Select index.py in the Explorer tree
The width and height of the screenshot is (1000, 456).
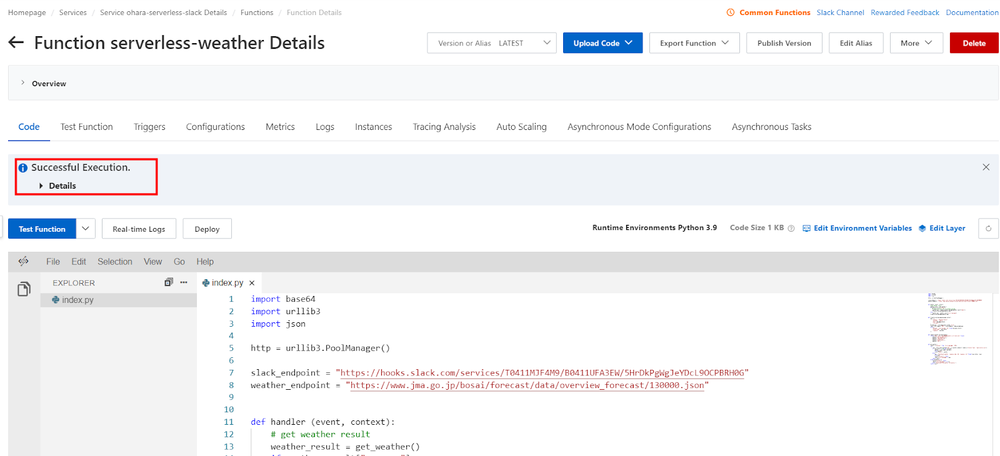tap(77, 300)
